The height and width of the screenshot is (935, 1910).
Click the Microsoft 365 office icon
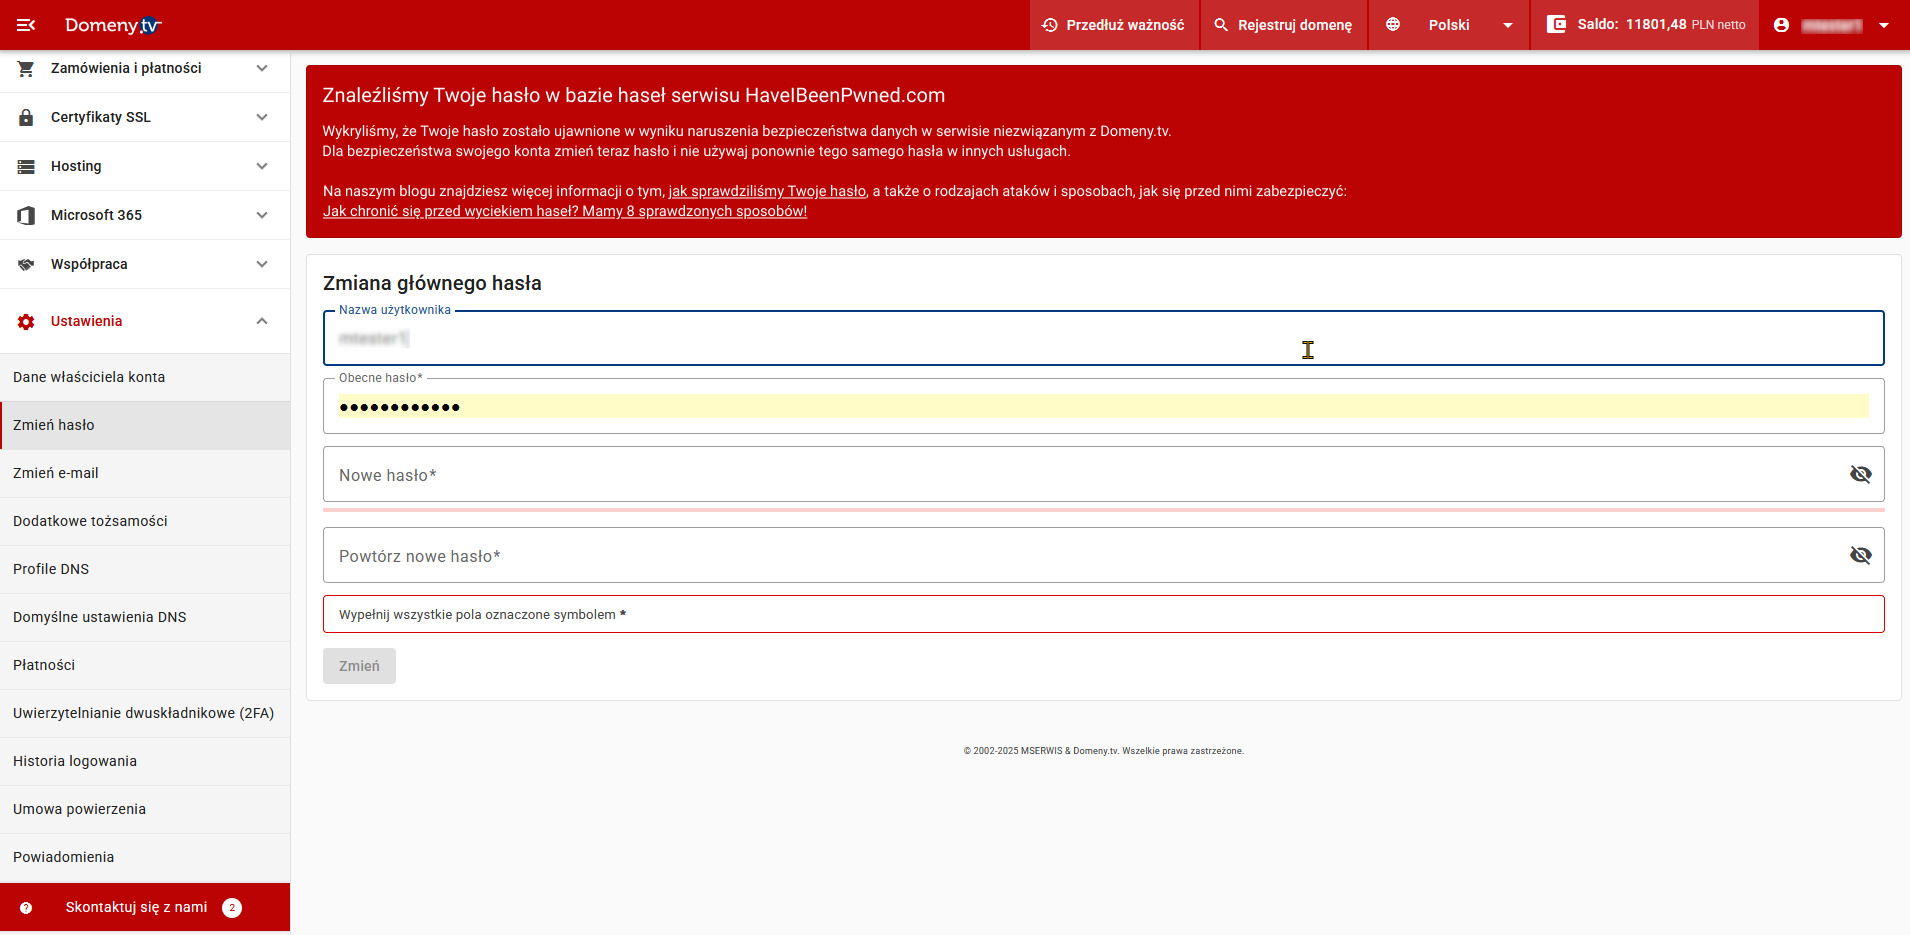tap(26, 215)
